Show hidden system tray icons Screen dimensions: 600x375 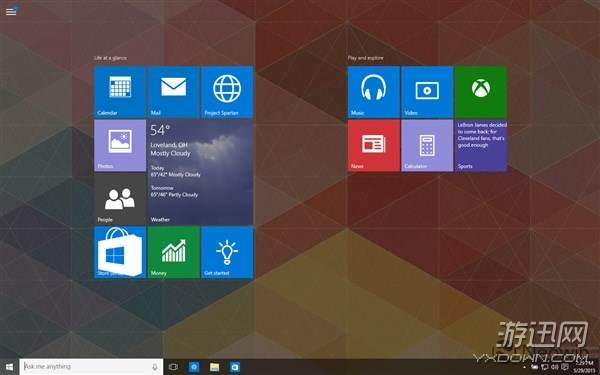(x=525, y=367)
